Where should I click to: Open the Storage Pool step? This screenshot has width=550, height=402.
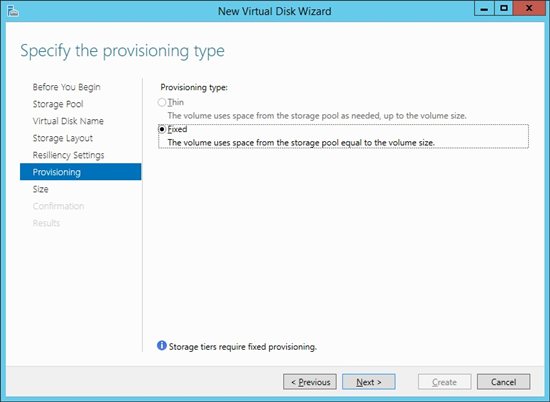pos(58,104)
